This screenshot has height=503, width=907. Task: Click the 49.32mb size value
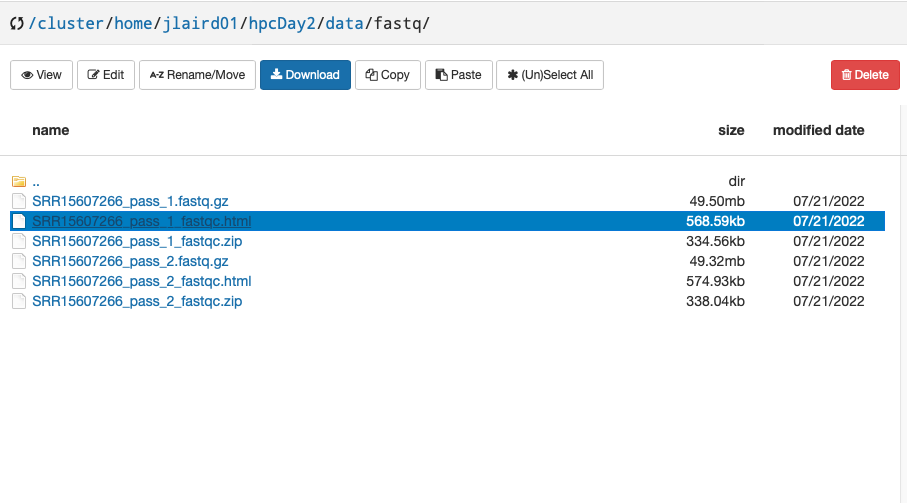point(717,261)
